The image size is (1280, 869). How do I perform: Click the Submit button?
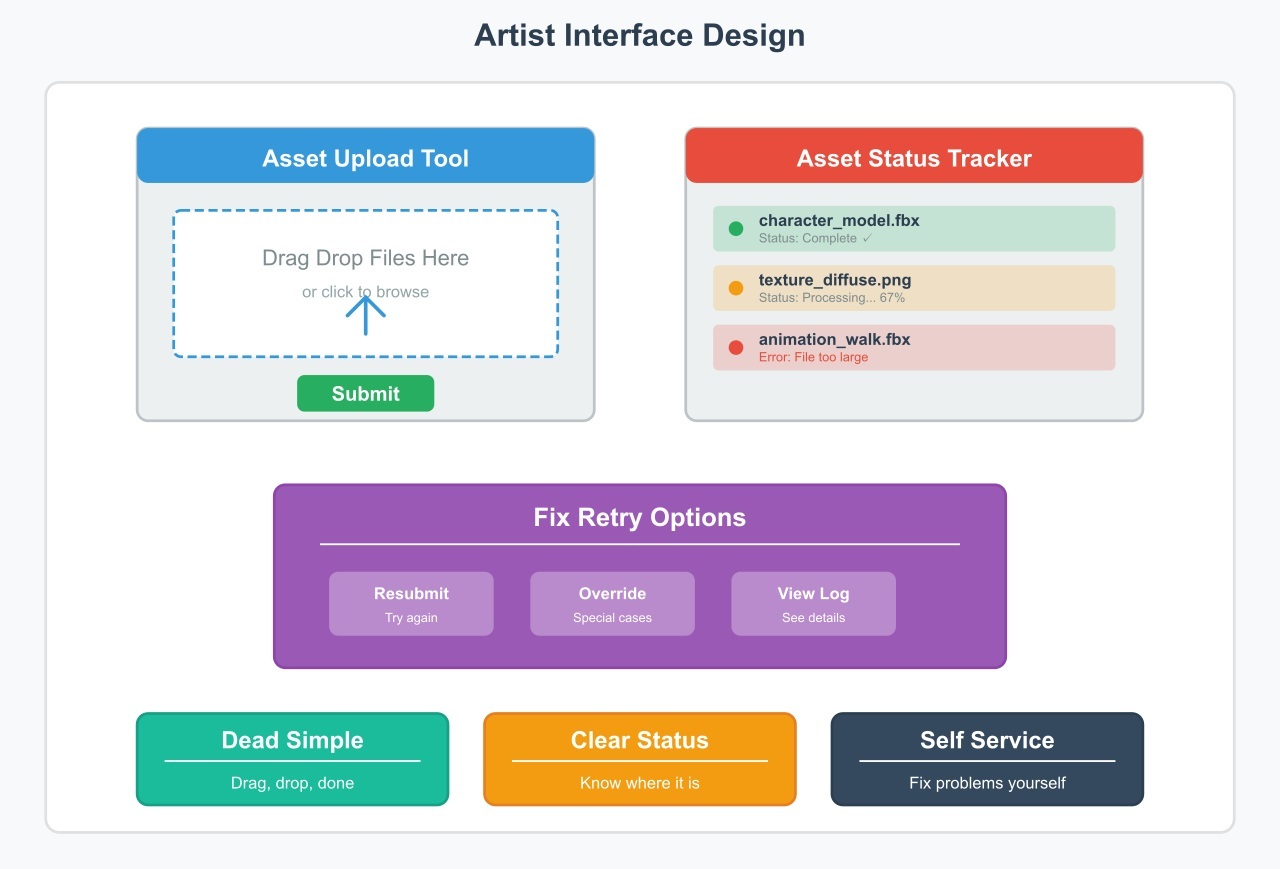coord(365,393)
